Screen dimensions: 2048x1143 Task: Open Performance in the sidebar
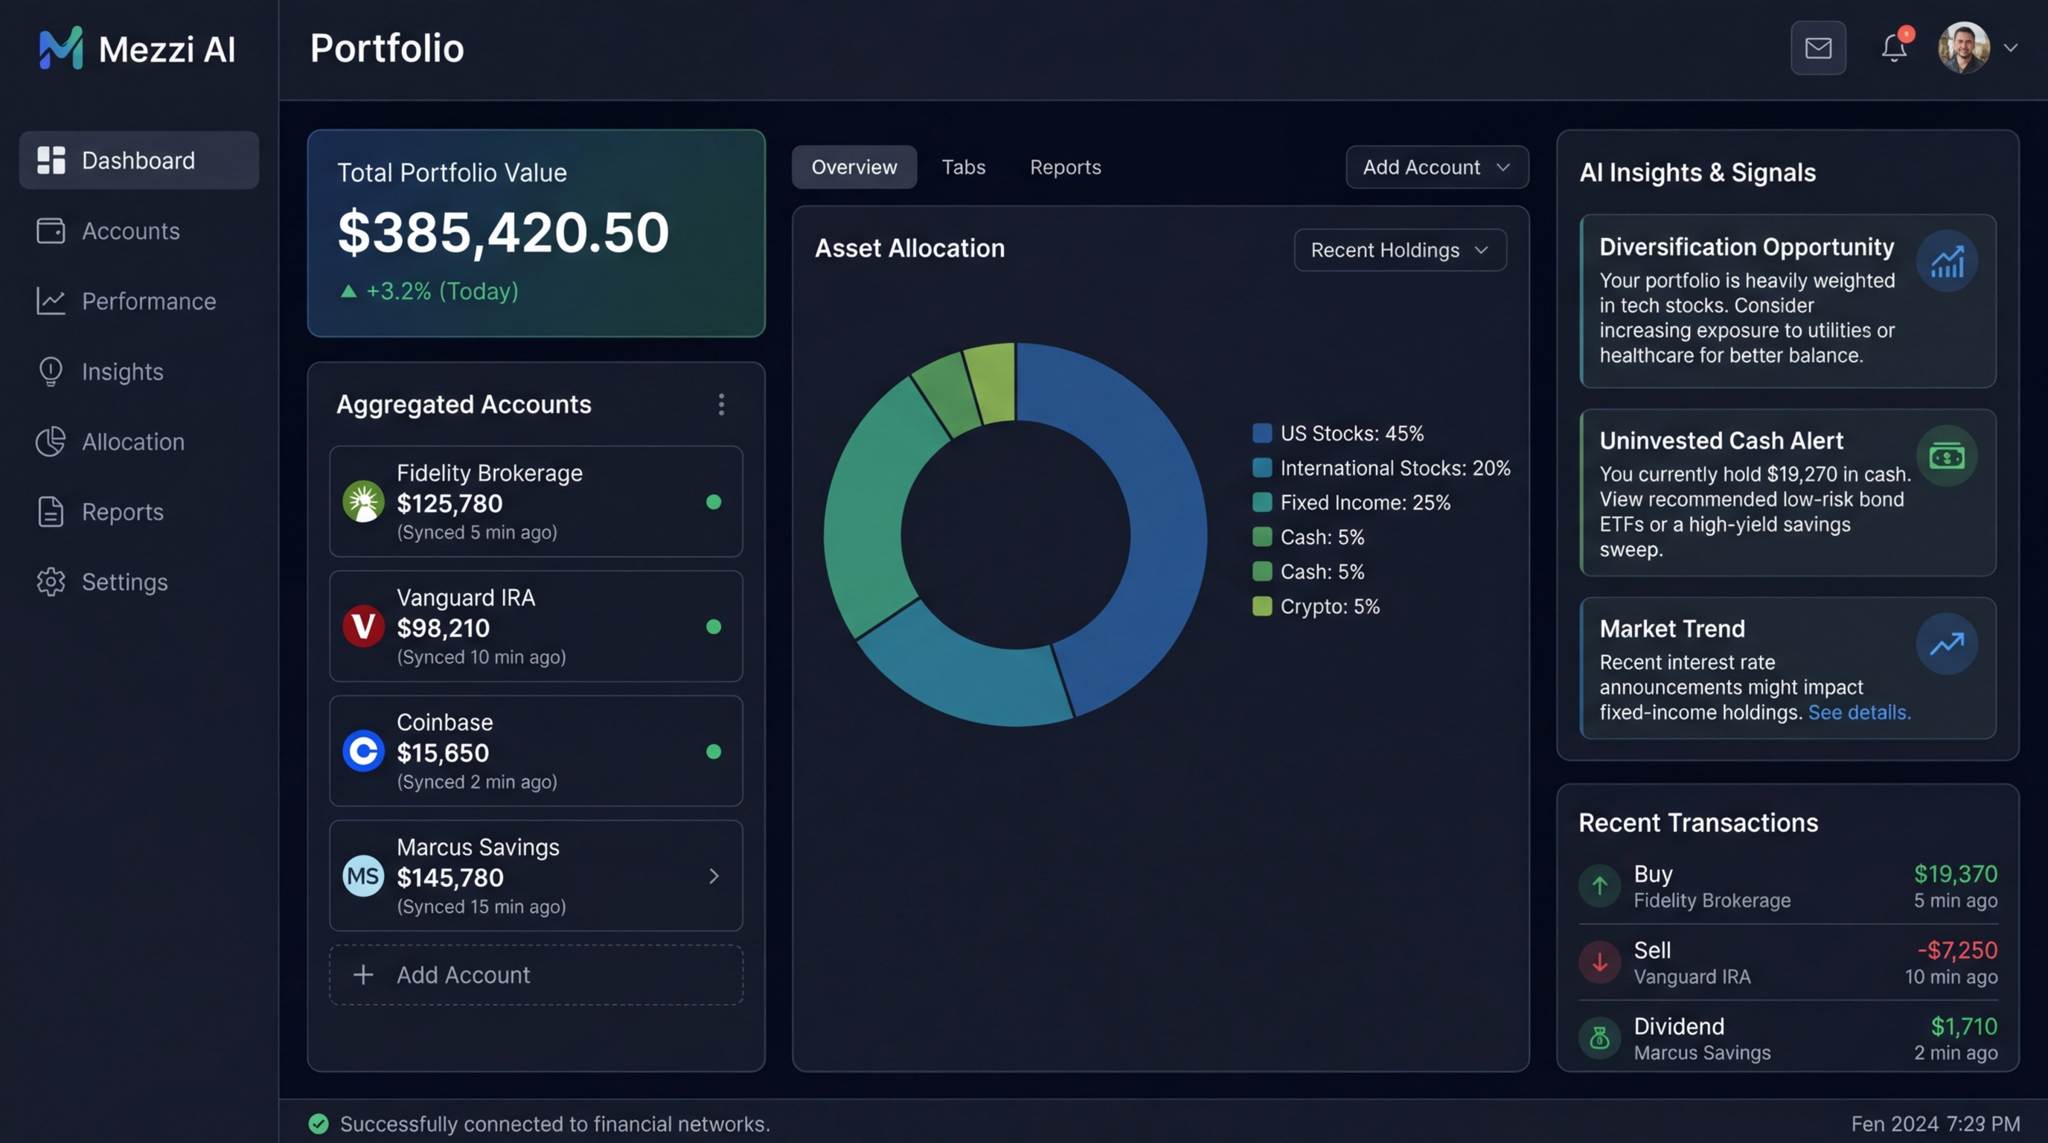148,301
